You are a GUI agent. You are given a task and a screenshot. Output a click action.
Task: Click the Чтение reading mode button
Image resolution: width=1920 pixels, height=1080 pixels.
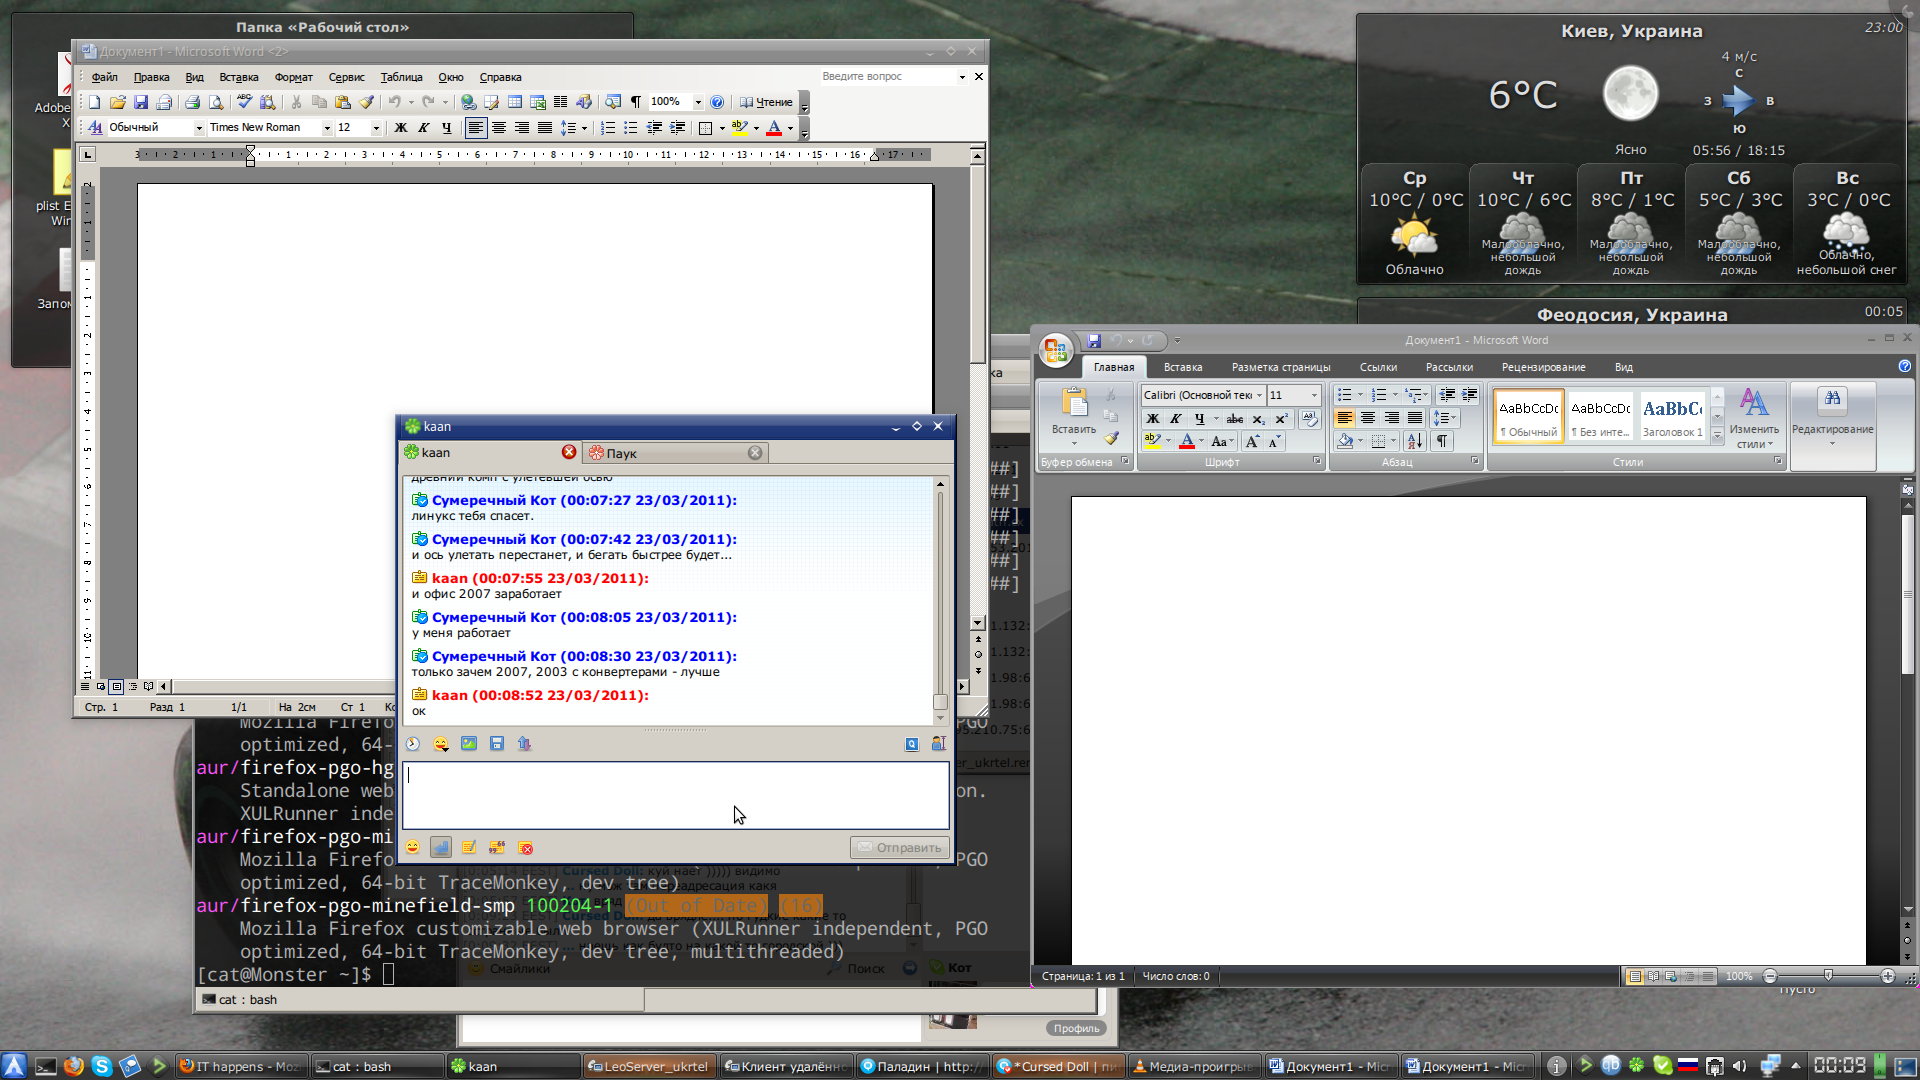[x=766, y=102]
